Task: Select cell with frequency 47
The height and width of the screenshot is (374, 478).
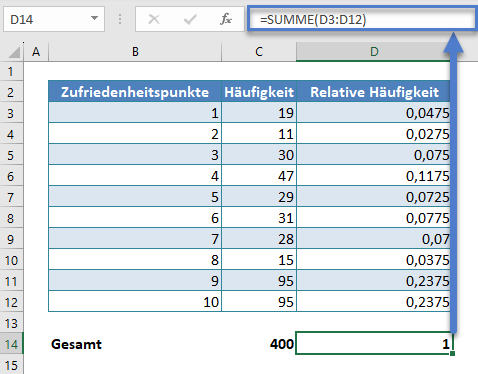Action: (x=259, y=176)
